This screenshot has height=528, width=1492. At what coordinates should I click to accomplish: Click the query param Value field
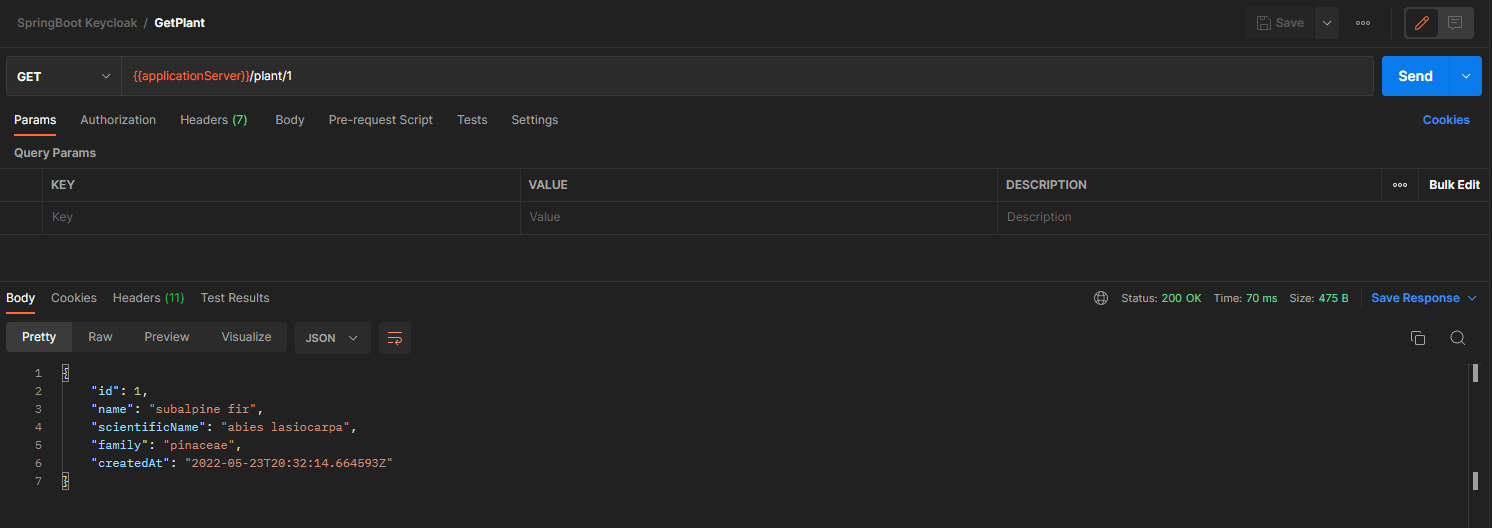tap(759, 217)
